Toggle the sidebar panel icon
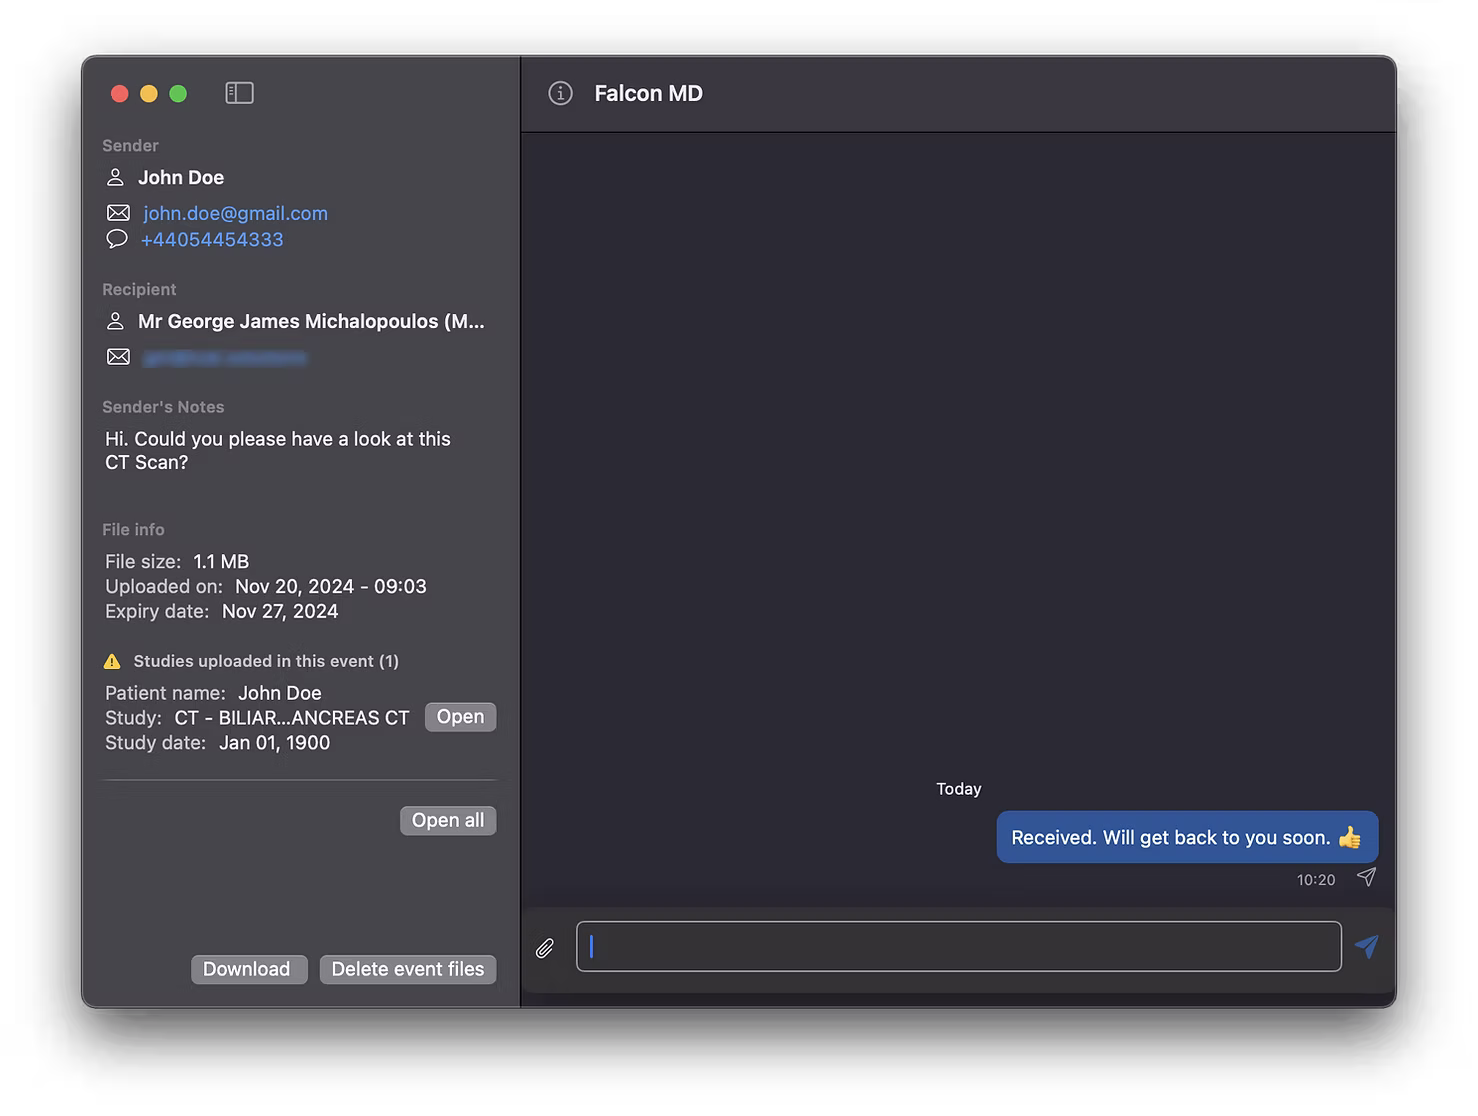 click(239, 92)
